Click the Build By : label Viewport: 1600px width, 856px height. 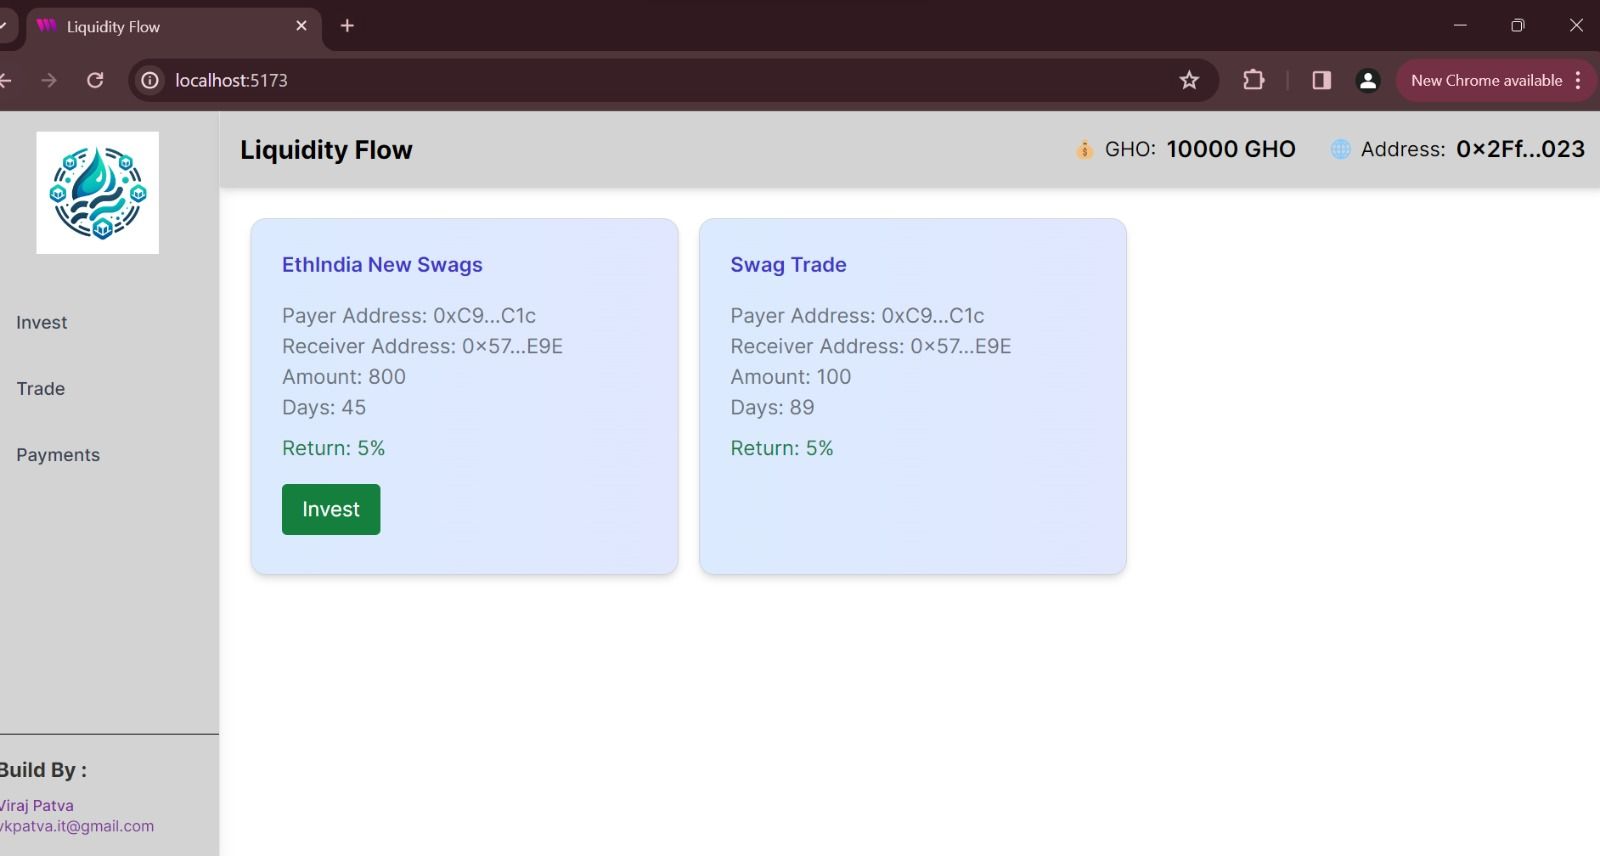point(43,770)
